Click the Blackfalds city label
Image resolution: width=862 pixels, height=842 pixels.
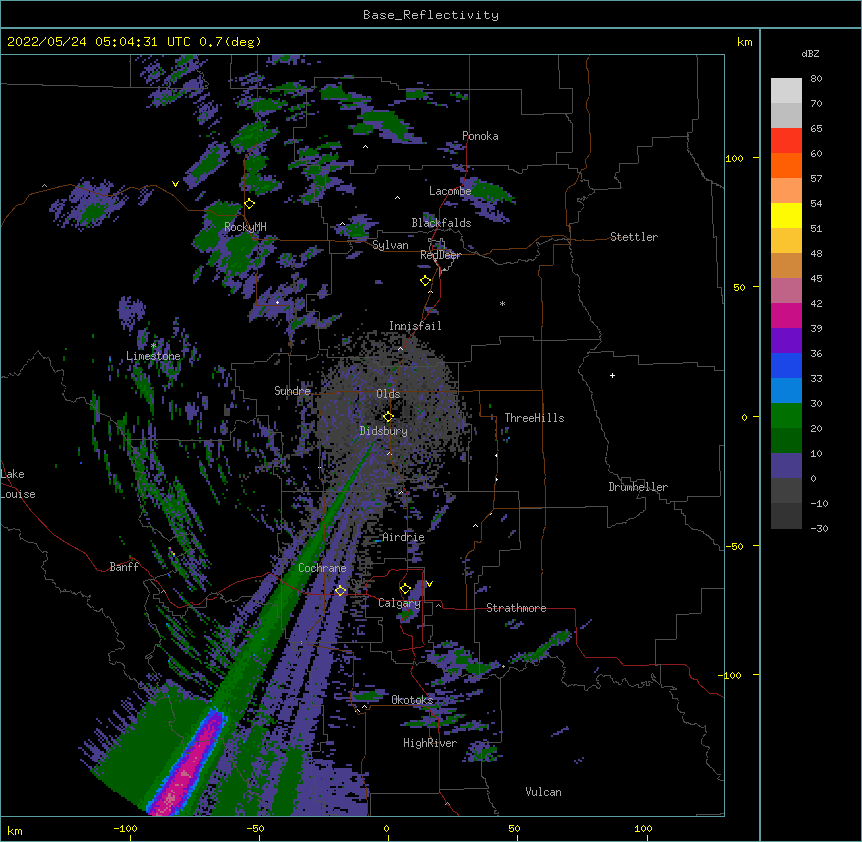441,223
